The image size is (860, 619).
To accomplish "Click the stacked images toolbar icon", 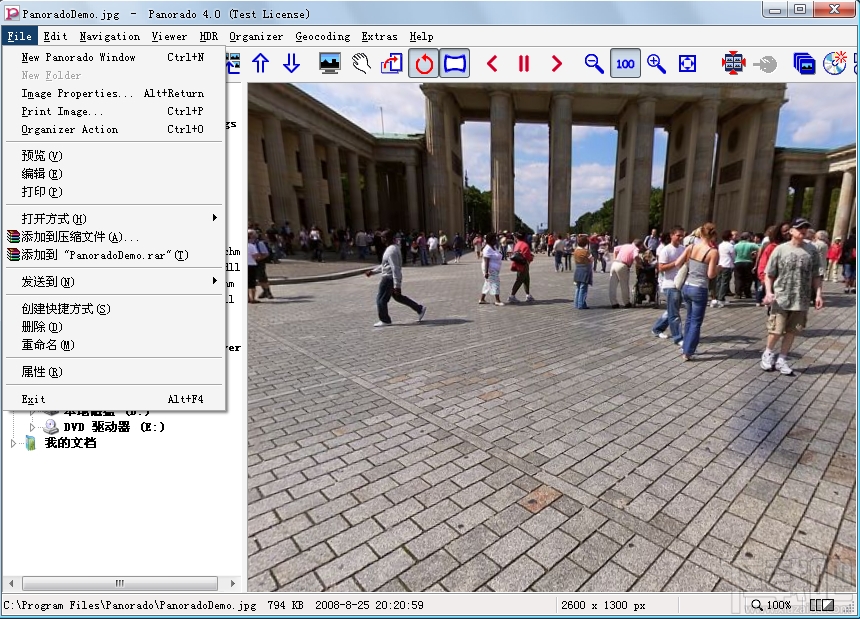I will point(804,64).
